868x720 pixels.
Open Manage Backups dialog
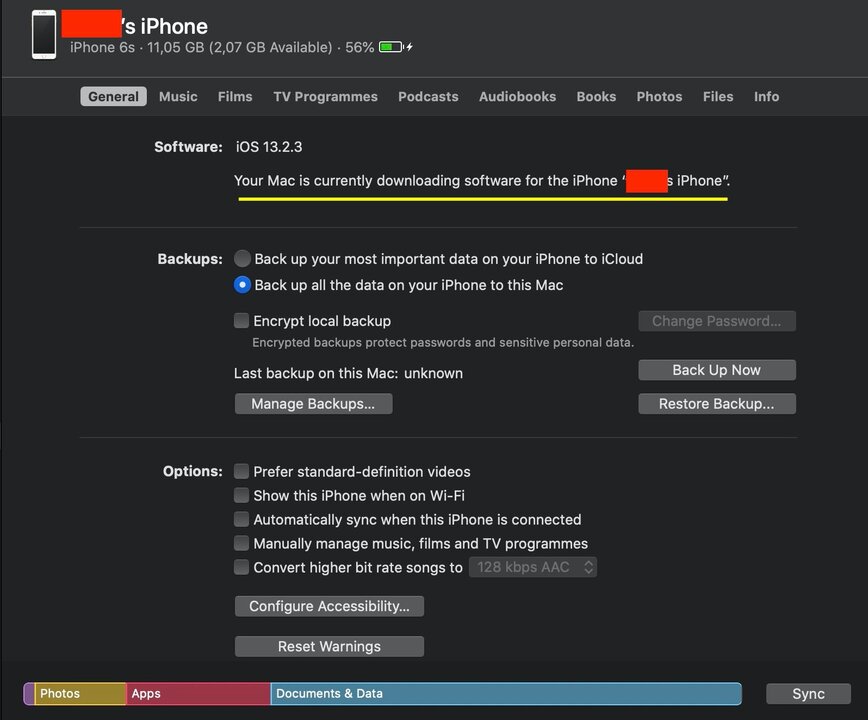pyautogui.click(x=313, y=403)
